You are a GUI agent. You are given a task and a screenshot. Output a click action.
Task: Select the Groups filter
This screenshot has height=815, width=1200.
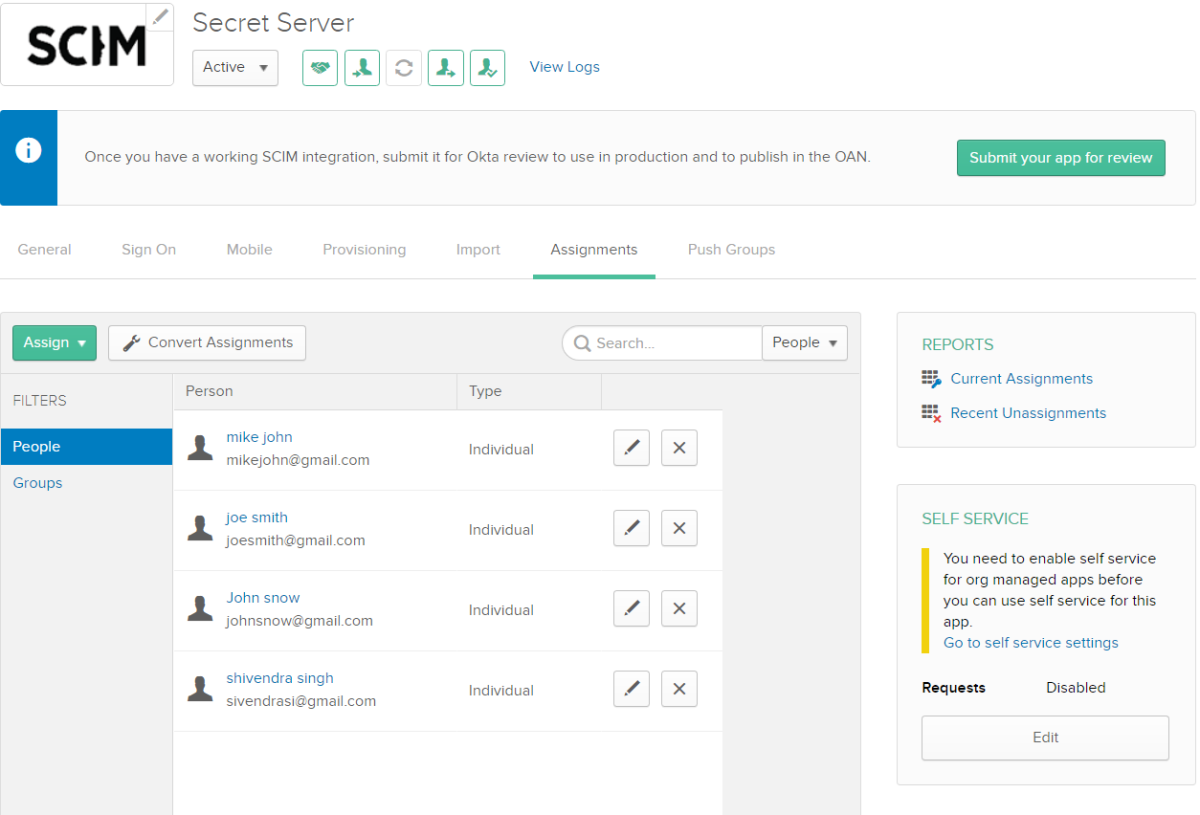[38, 483]
